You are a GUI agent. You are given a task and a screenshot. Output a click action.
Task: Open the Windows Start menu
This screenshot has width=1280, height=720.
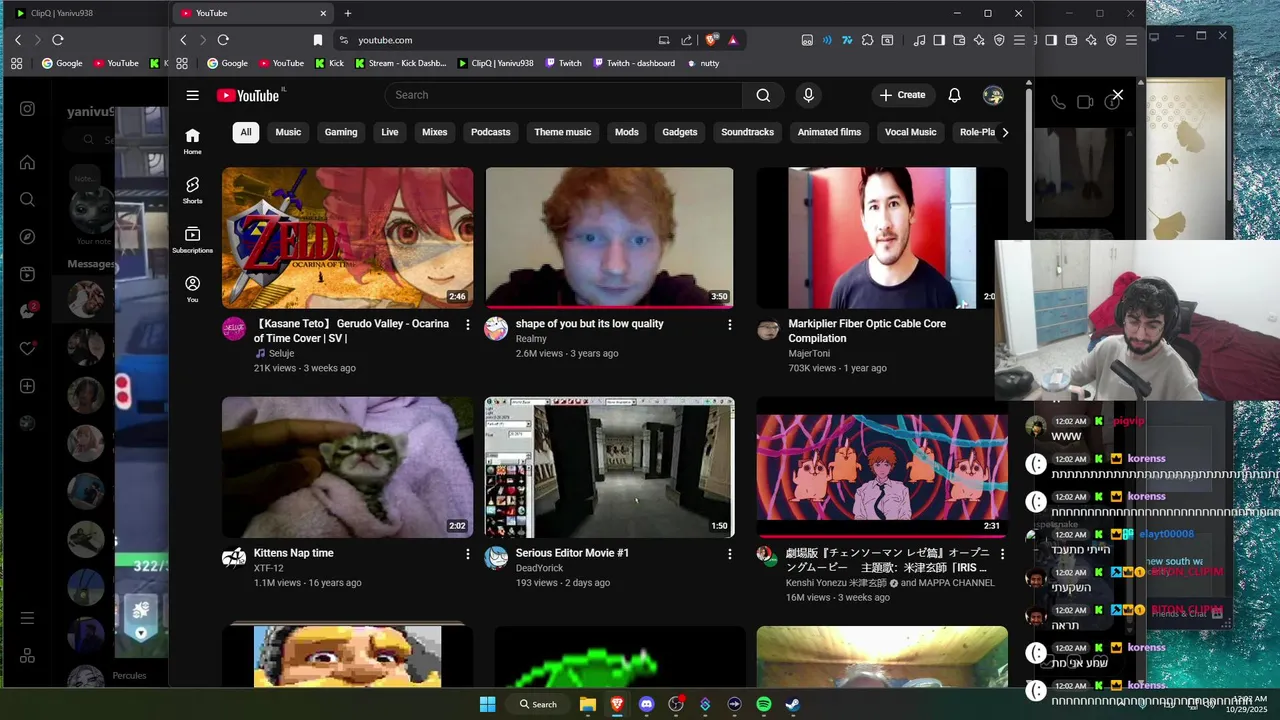click(487, 704)
